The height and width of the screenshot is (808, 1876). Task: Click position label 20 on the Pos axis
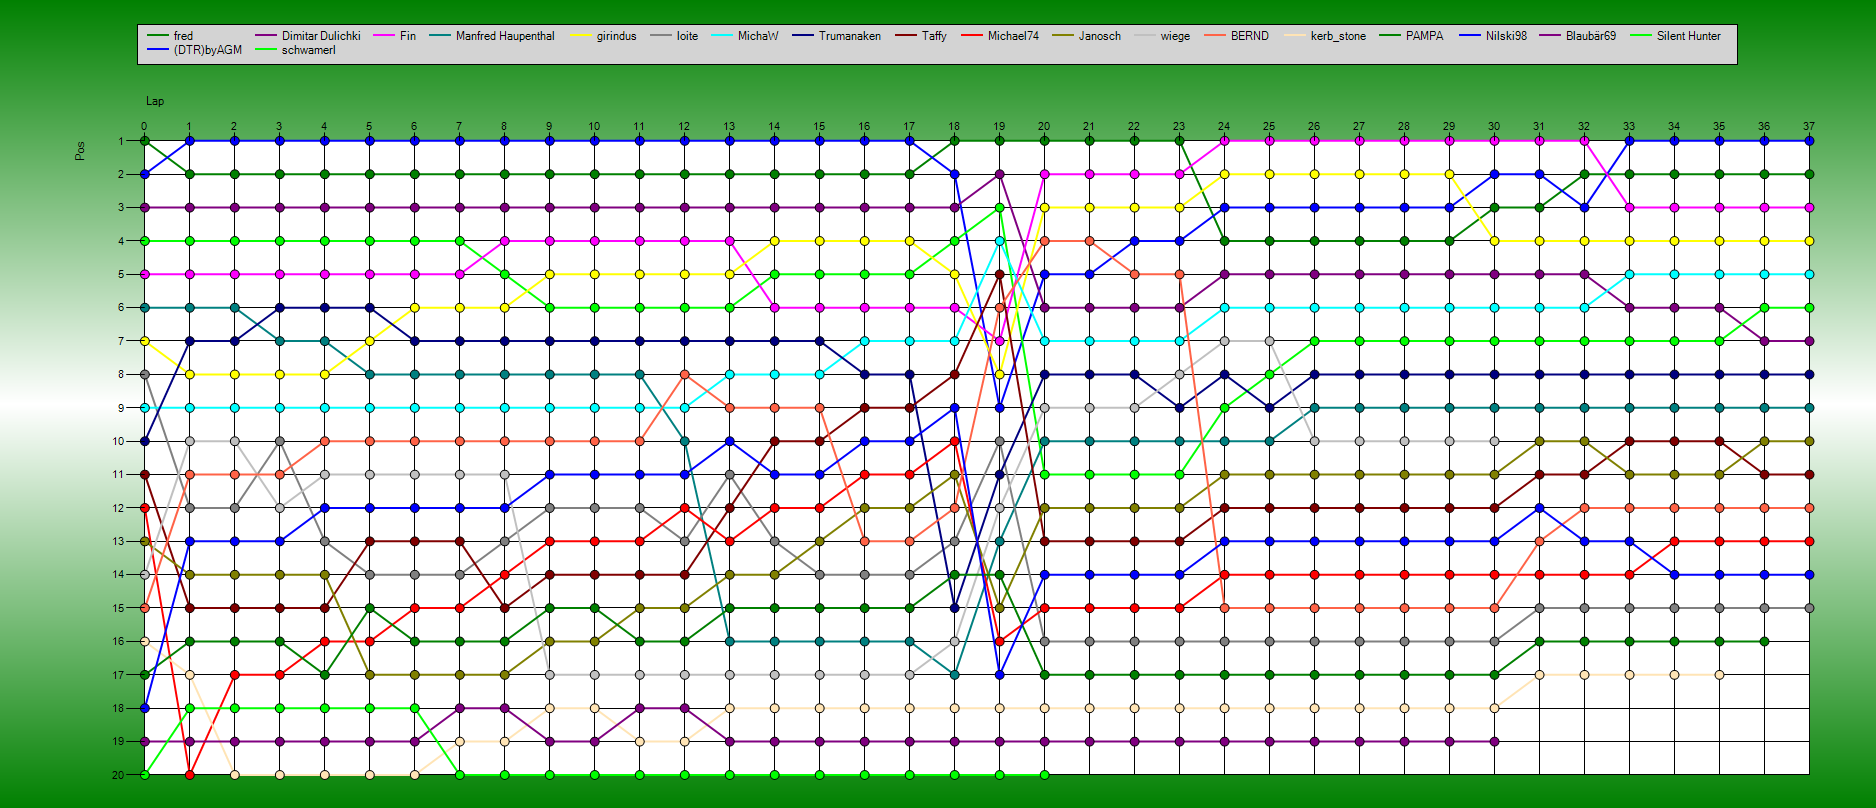pos(118,775)
